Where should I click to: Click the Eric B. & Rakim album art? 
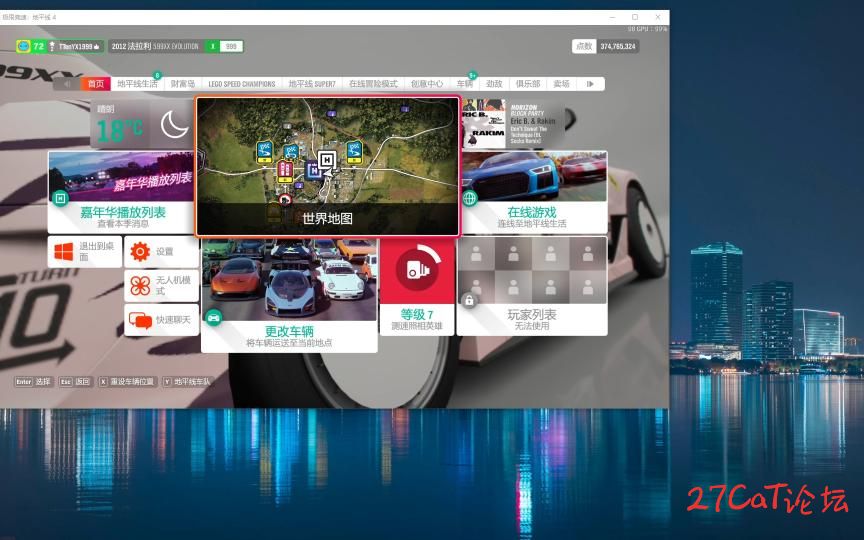(483, 124)
